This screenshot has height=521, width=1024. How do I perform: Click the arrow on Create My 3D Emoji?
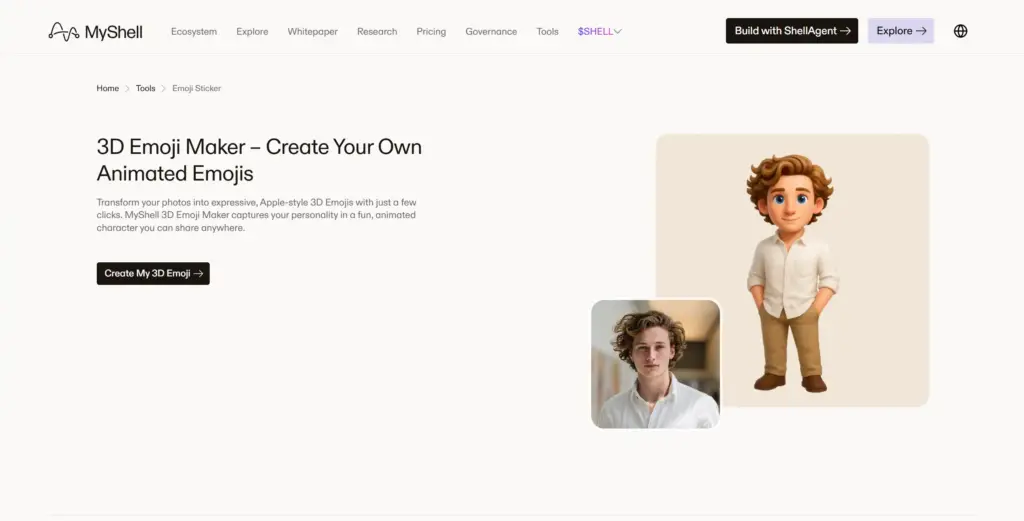tap(199, 274)
